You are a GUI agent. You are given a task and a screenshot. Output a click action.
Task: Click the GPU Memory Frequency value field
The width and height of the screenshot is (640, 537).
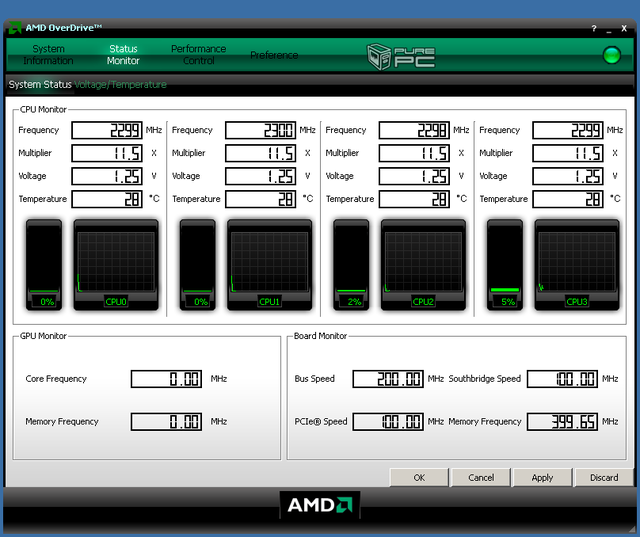tap(166, 422)
